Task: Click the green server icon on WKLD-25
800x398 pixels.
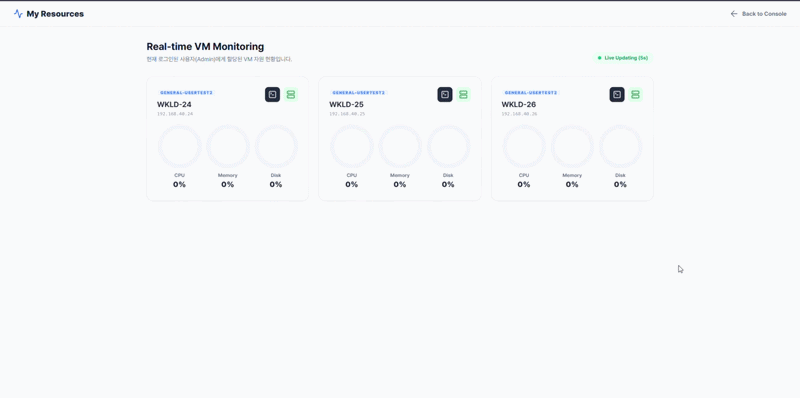Action: (x=463, y=94)
